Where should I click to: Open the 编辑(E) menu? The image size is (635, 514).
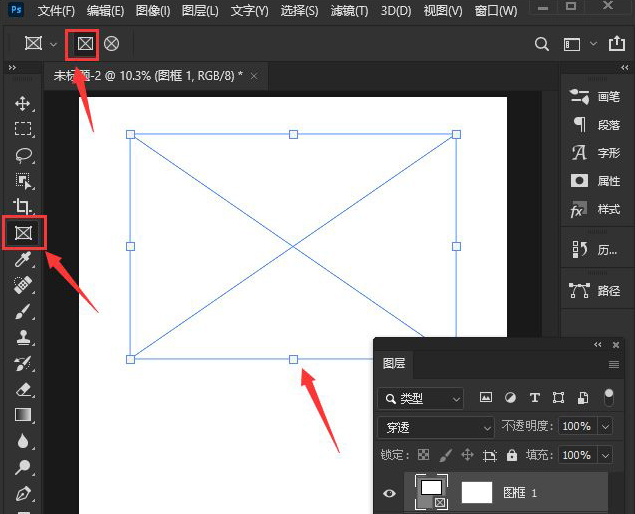105,11
